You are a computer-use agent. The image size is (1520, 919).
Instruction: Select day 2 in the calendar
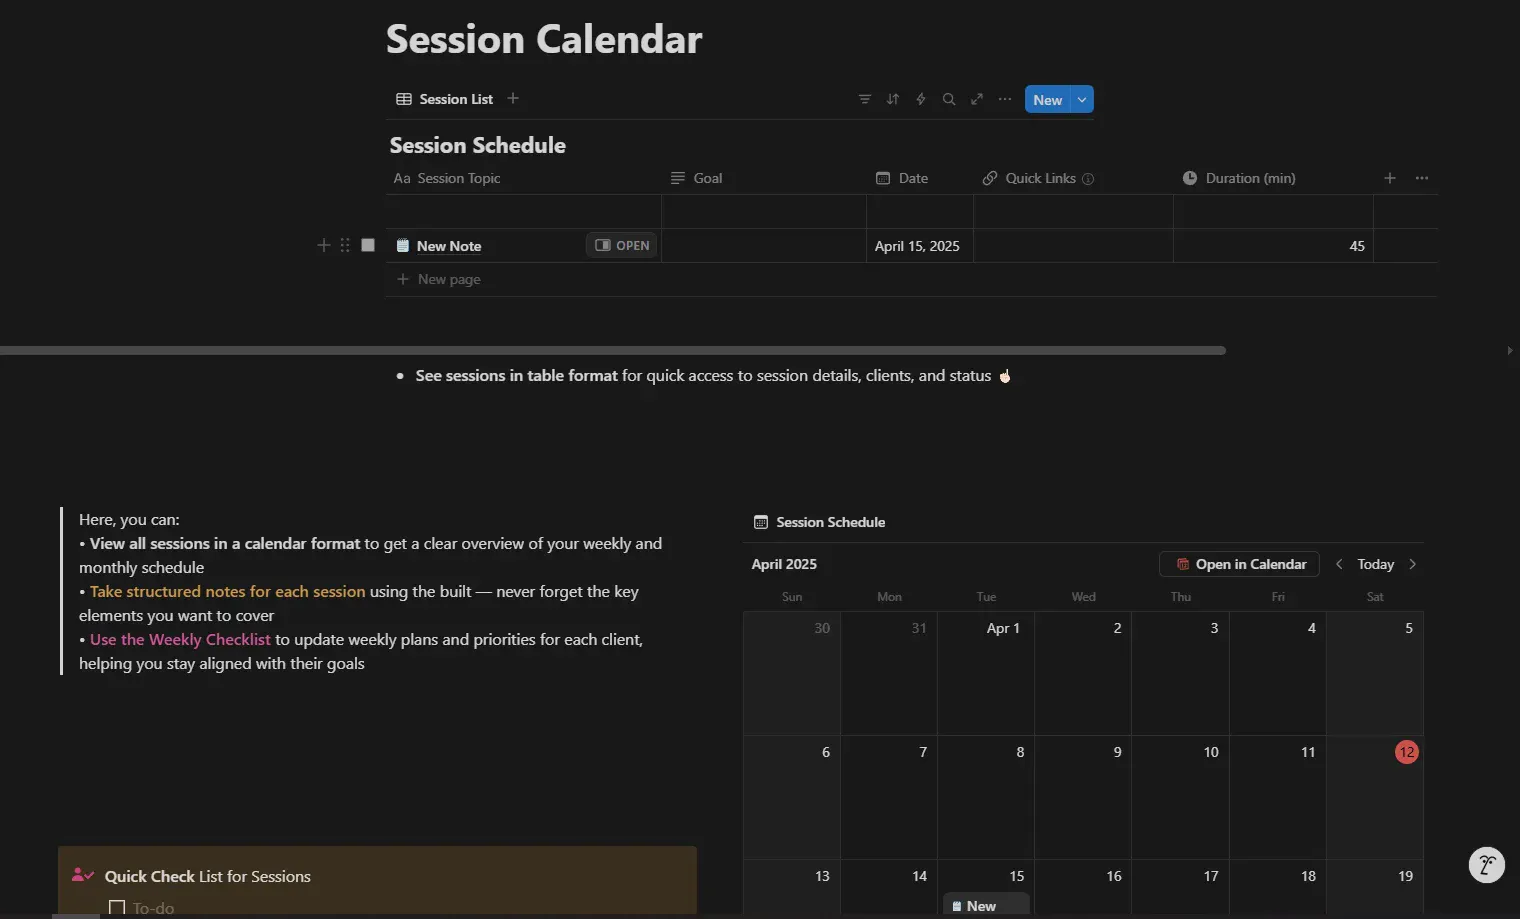coord(1083,673)
